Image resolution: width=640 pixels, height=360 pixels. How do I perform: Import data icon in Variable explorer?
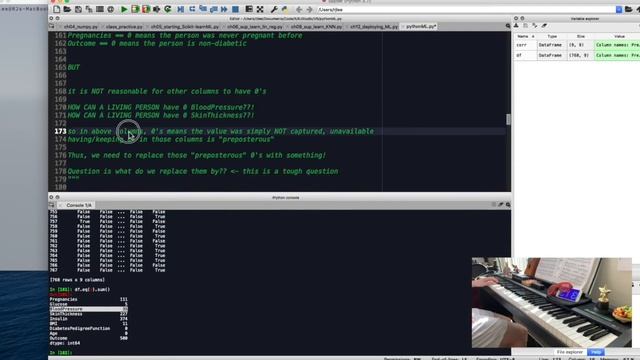516,26
